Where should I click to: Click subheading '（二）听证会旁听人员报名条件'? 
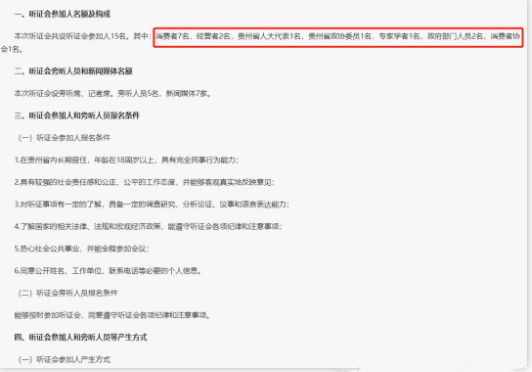(x=68, y=293)
